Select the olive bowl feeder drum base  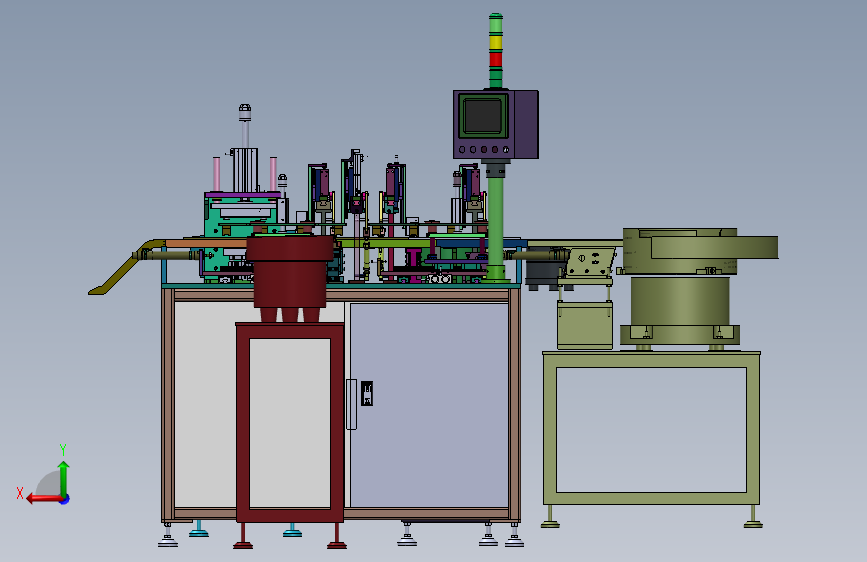pyautogui.click(x=680, y=303)
